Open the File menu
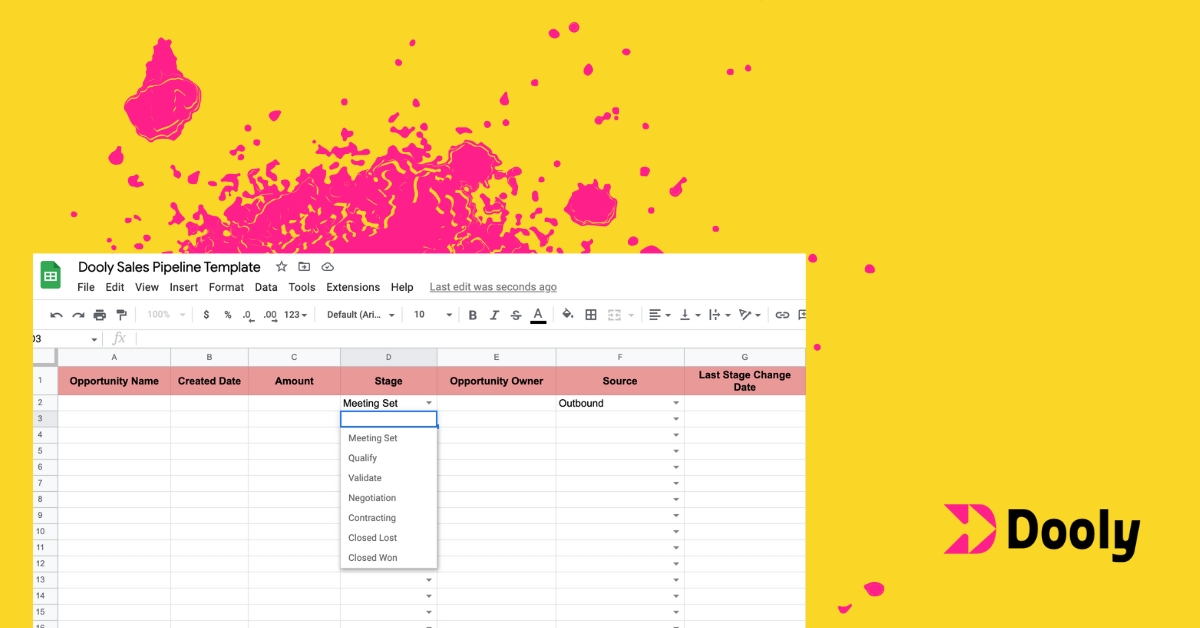1200x628 pixels. click(x=86, y=287)
